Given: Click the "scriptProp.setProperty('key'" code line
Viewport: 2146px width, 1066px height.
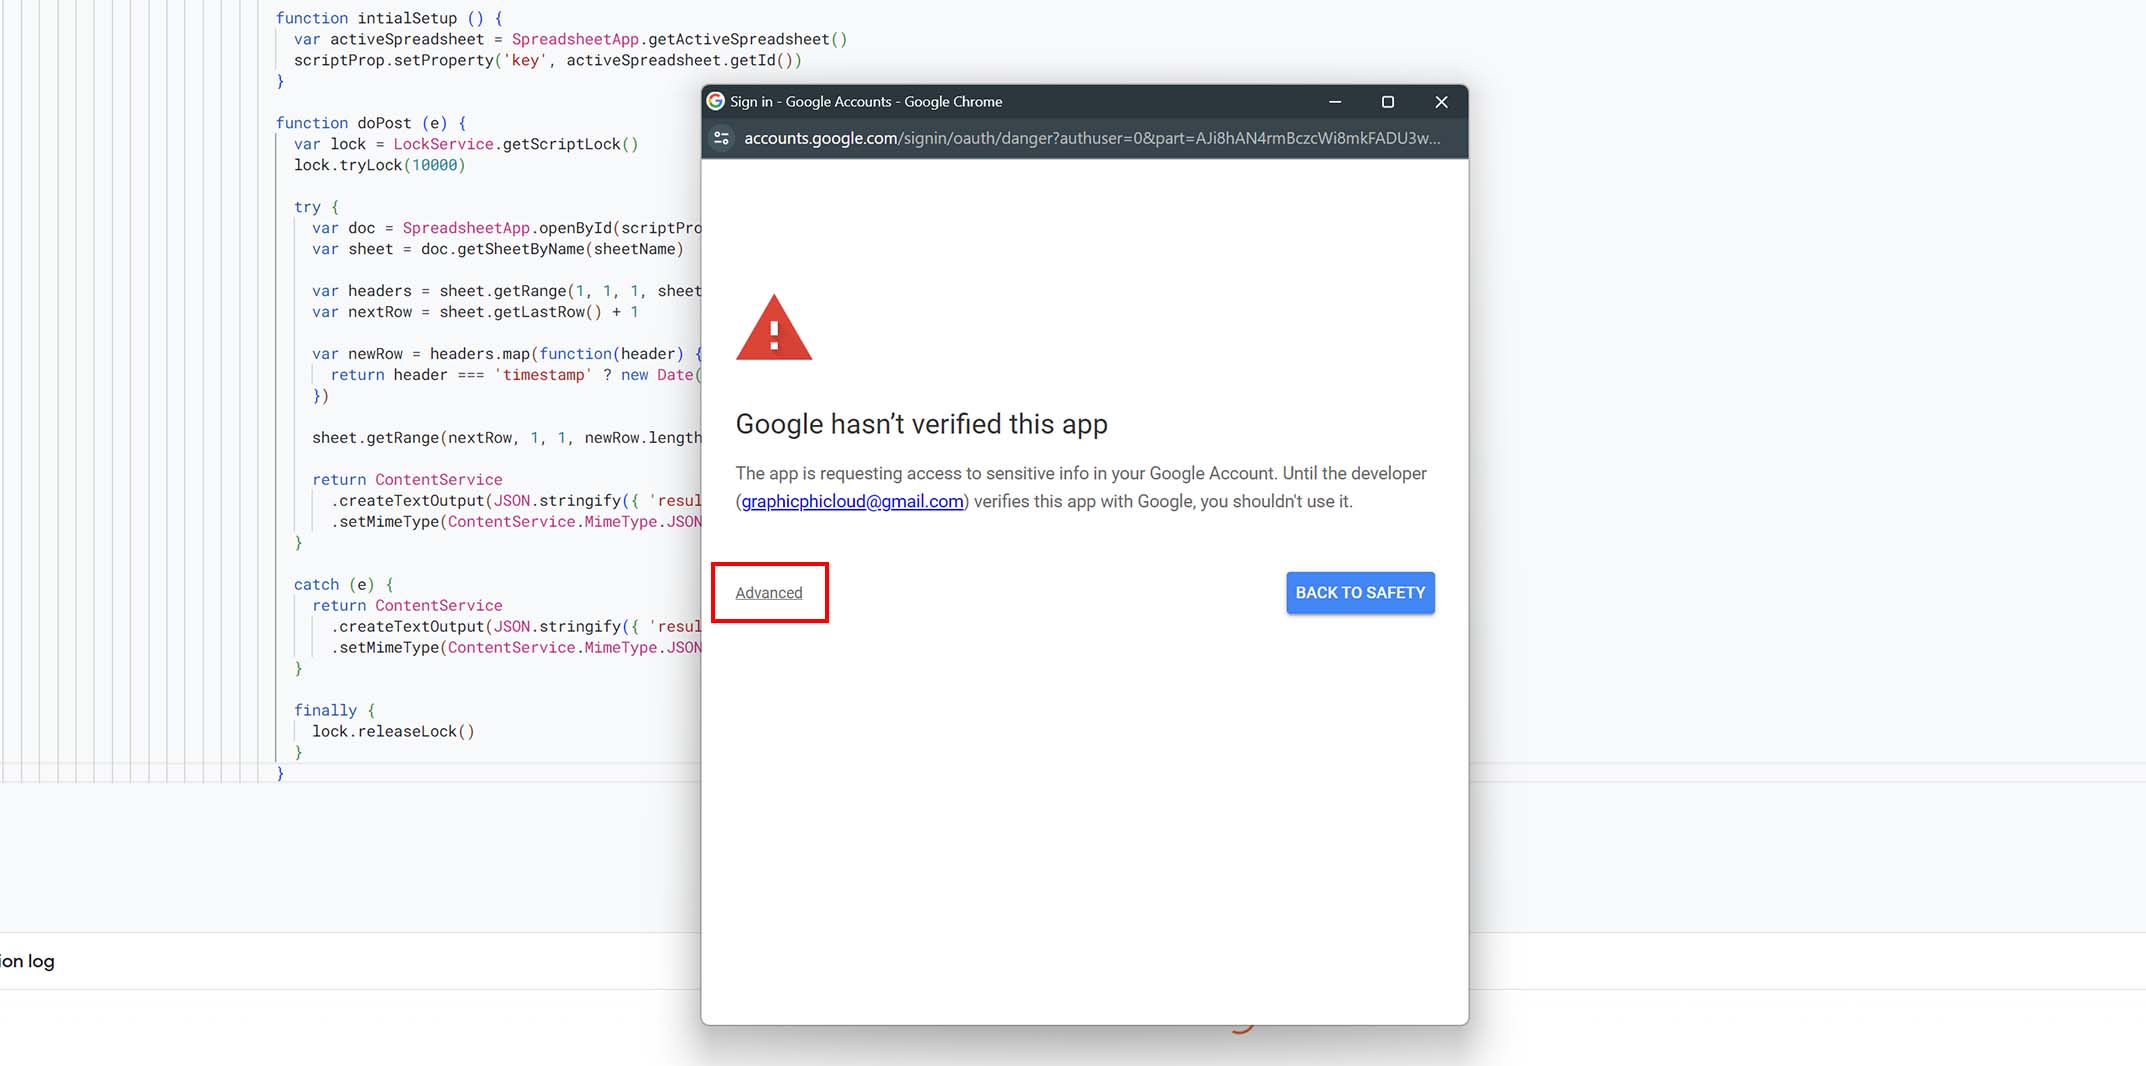Looking at the screenshot, I should [x=548, y=60].
